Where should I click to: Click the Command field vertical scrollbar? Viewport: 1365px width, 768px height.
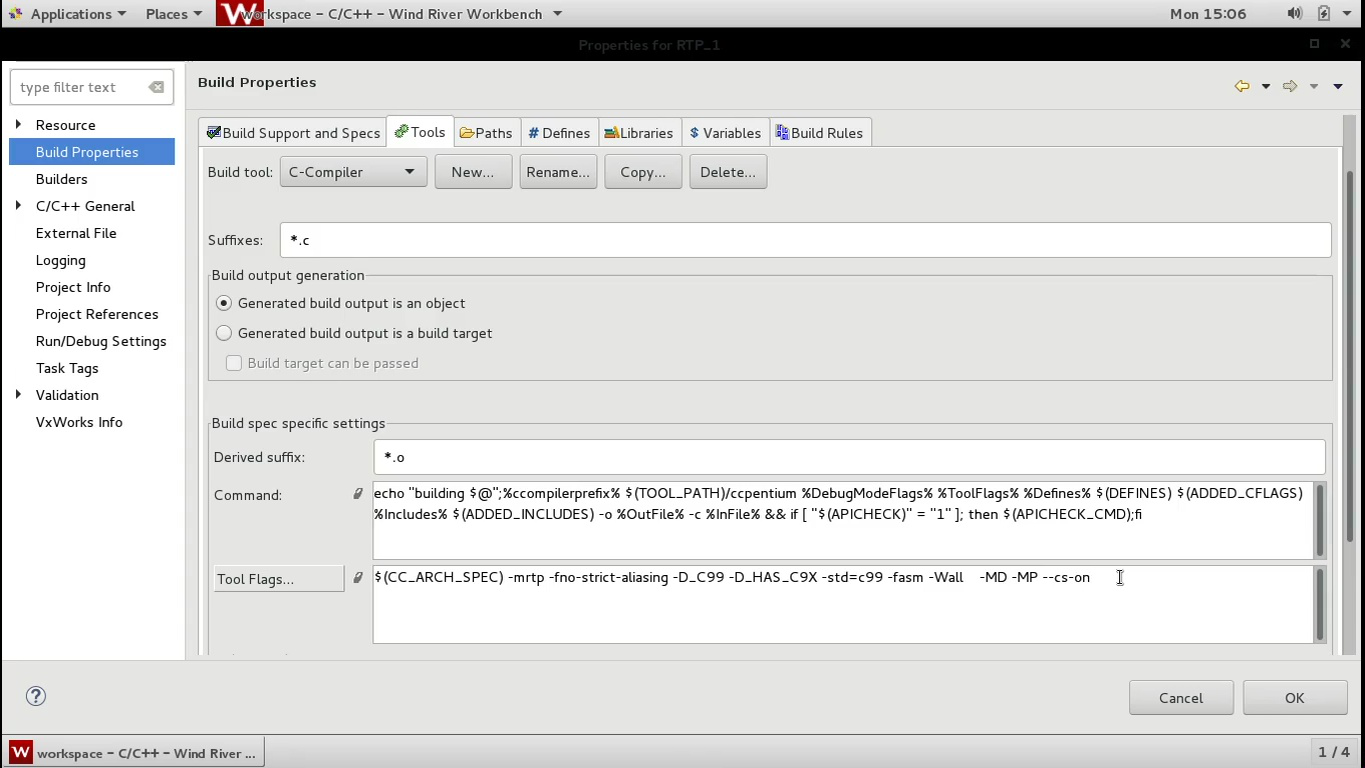1319,520
